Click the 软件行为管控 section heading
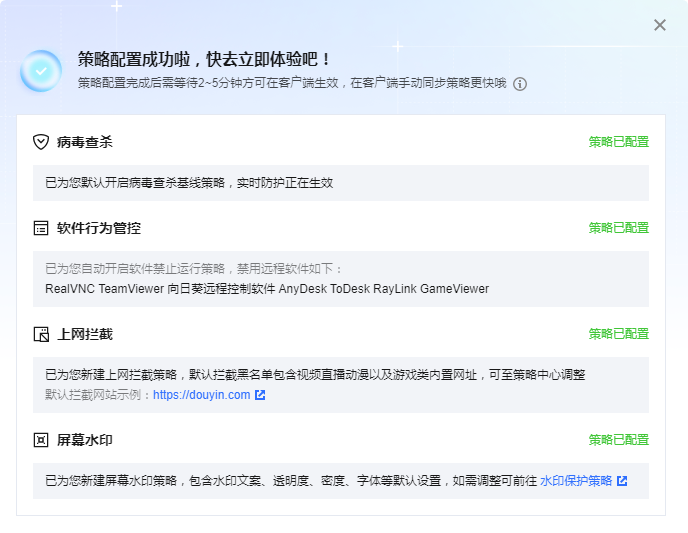Image resolution: width=688 pixels, height=533 pixels. pos(99,228)
